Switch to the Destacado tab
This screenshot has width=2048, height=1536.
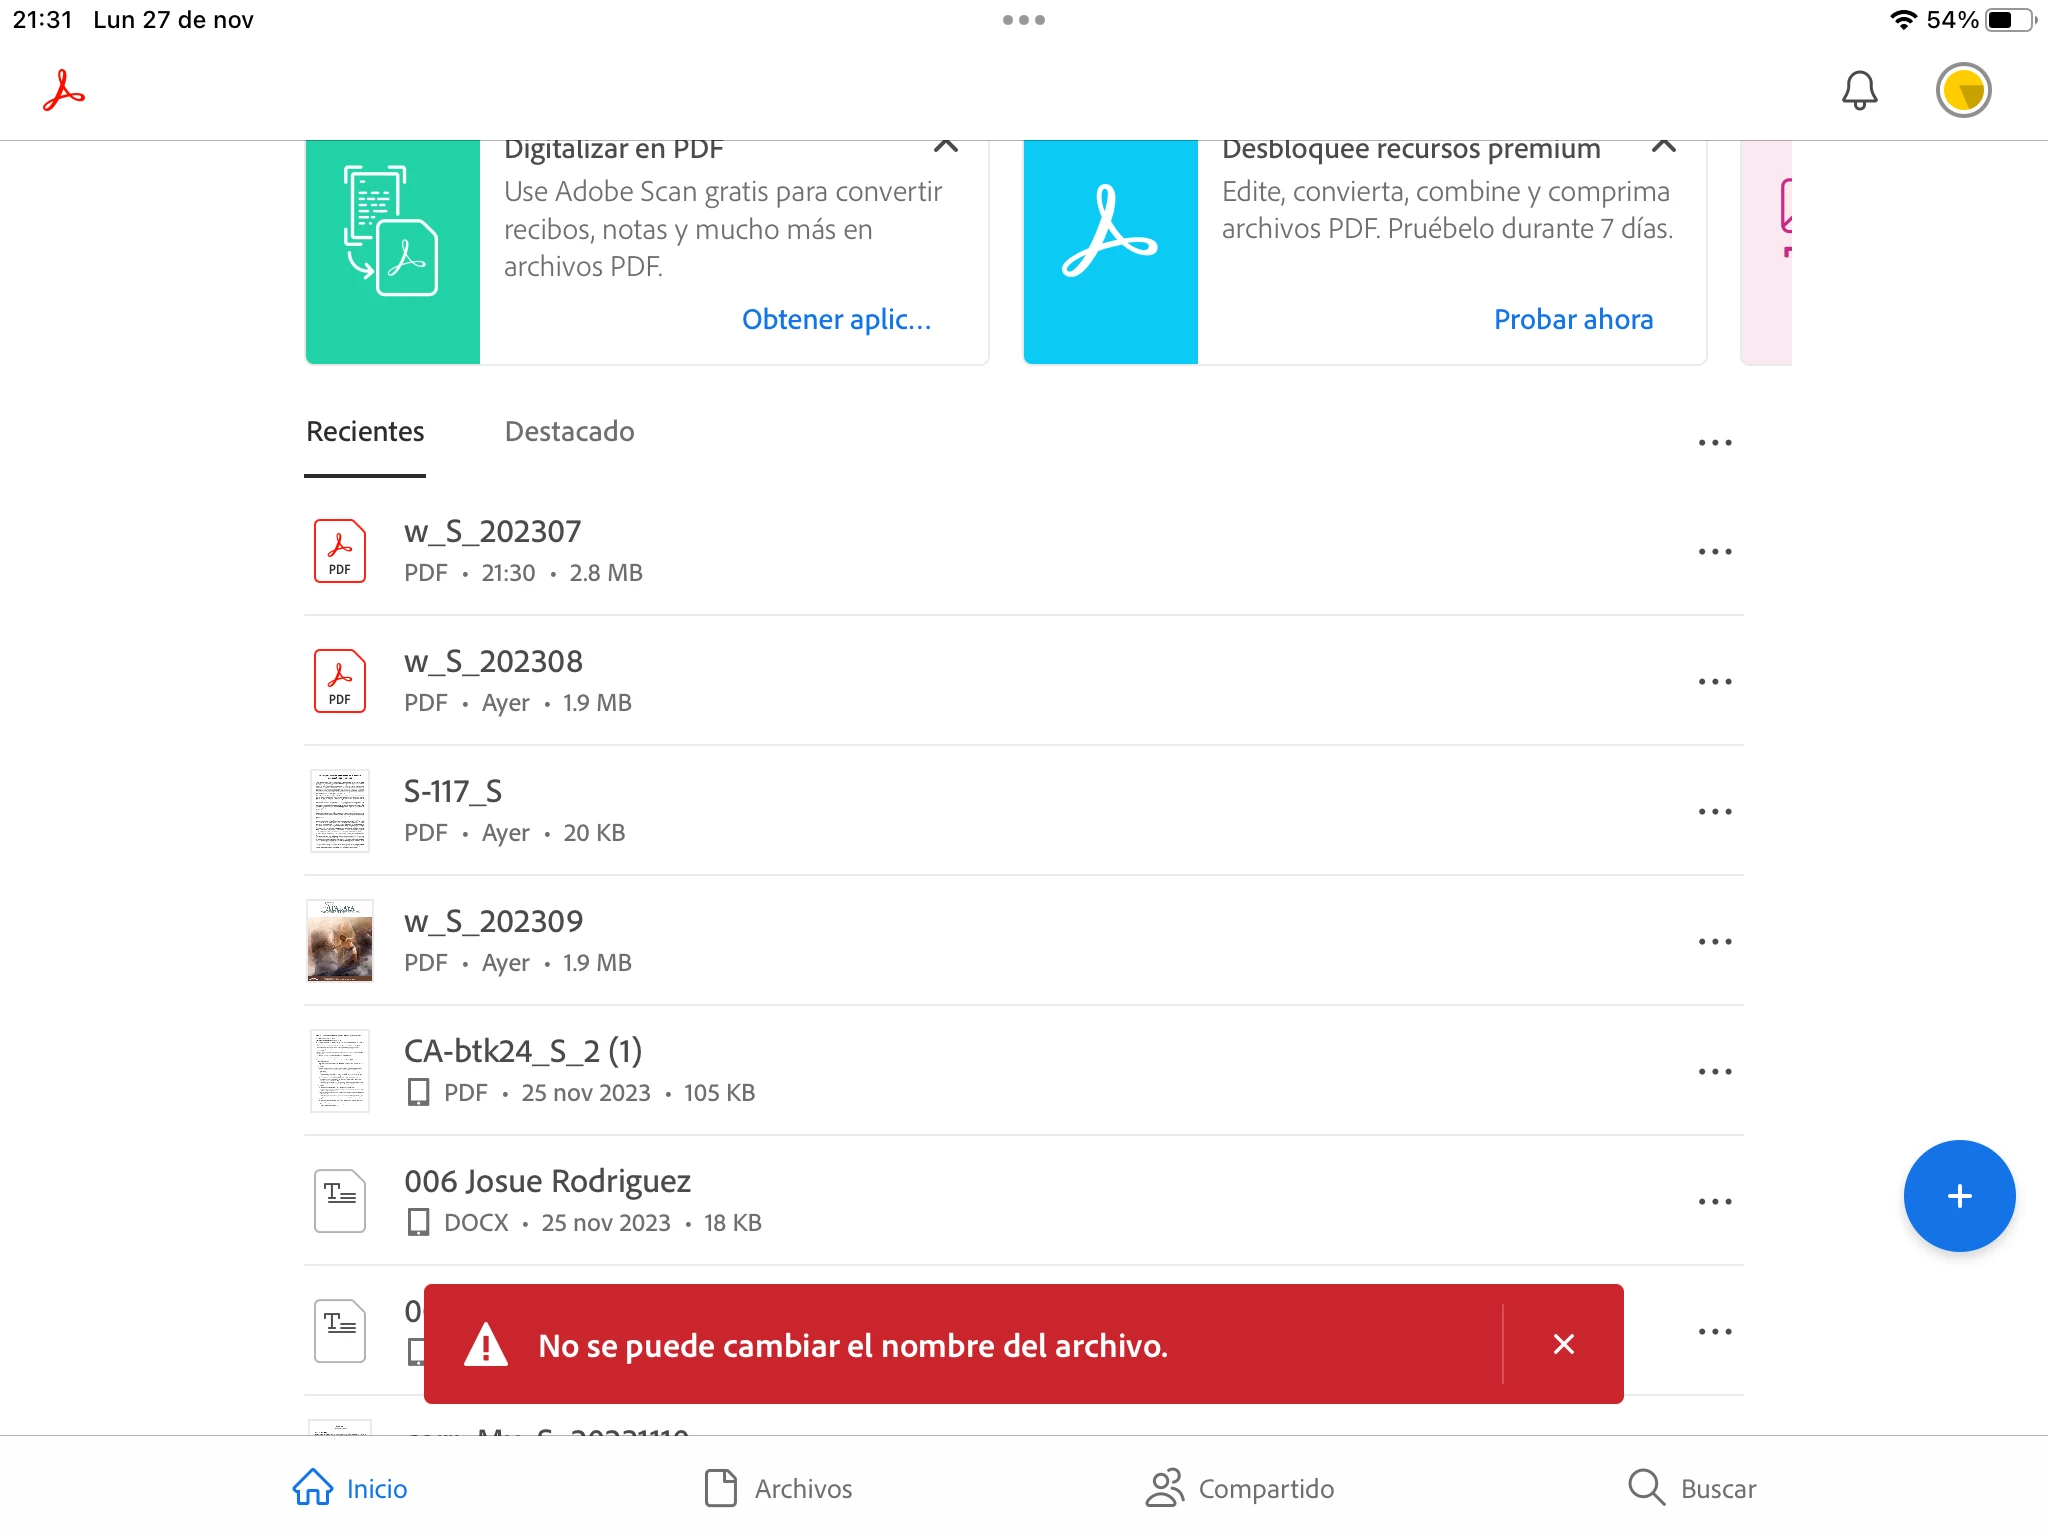click(x=569, y=432)
